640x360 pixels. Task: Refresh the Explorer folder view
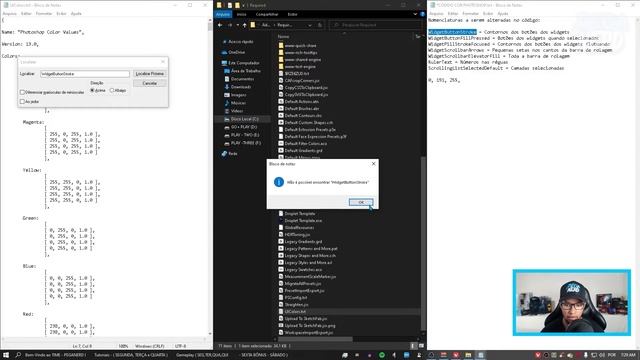click(320, 25)
